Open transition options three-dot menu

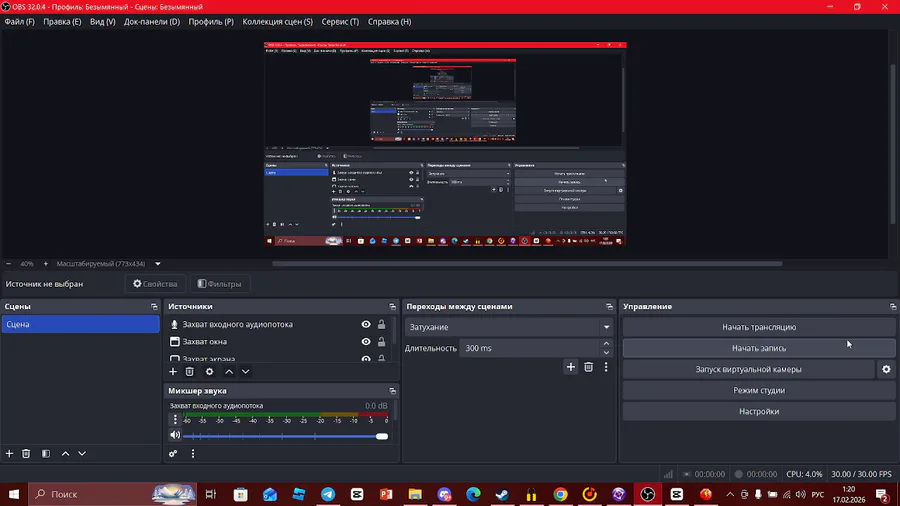point(606,367)
